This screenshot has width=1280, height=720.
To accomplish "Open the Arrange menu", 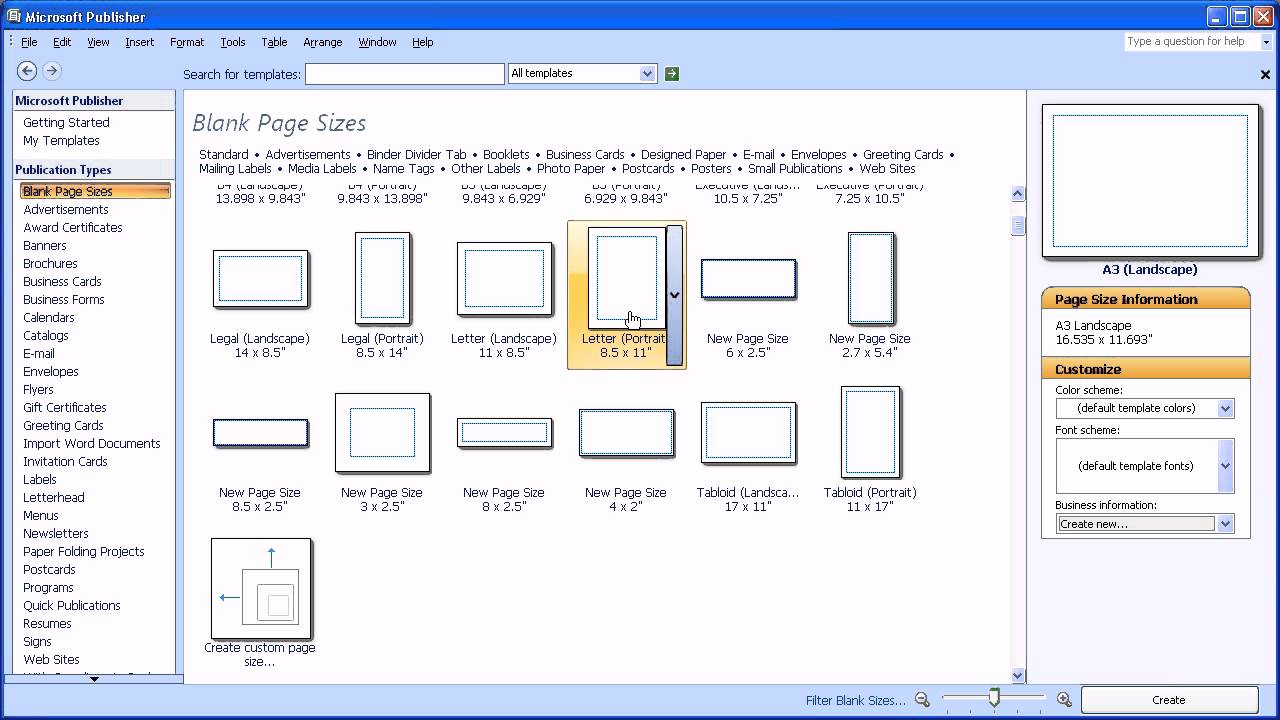I will 323,42.
